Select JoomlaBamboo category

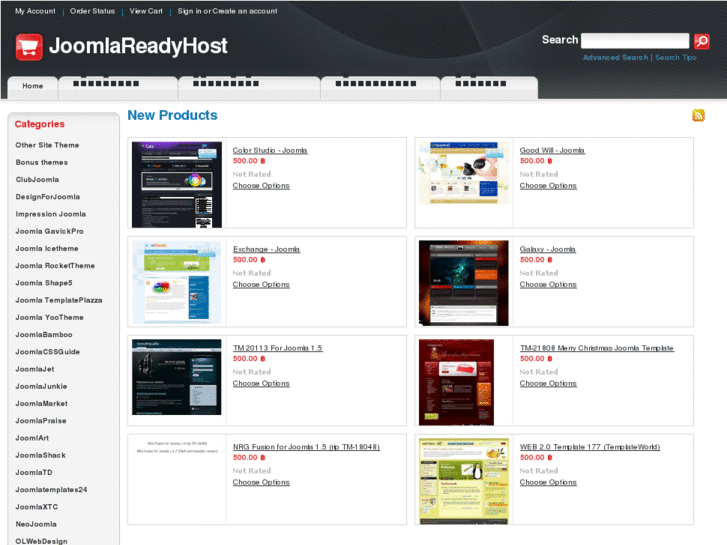44,334
